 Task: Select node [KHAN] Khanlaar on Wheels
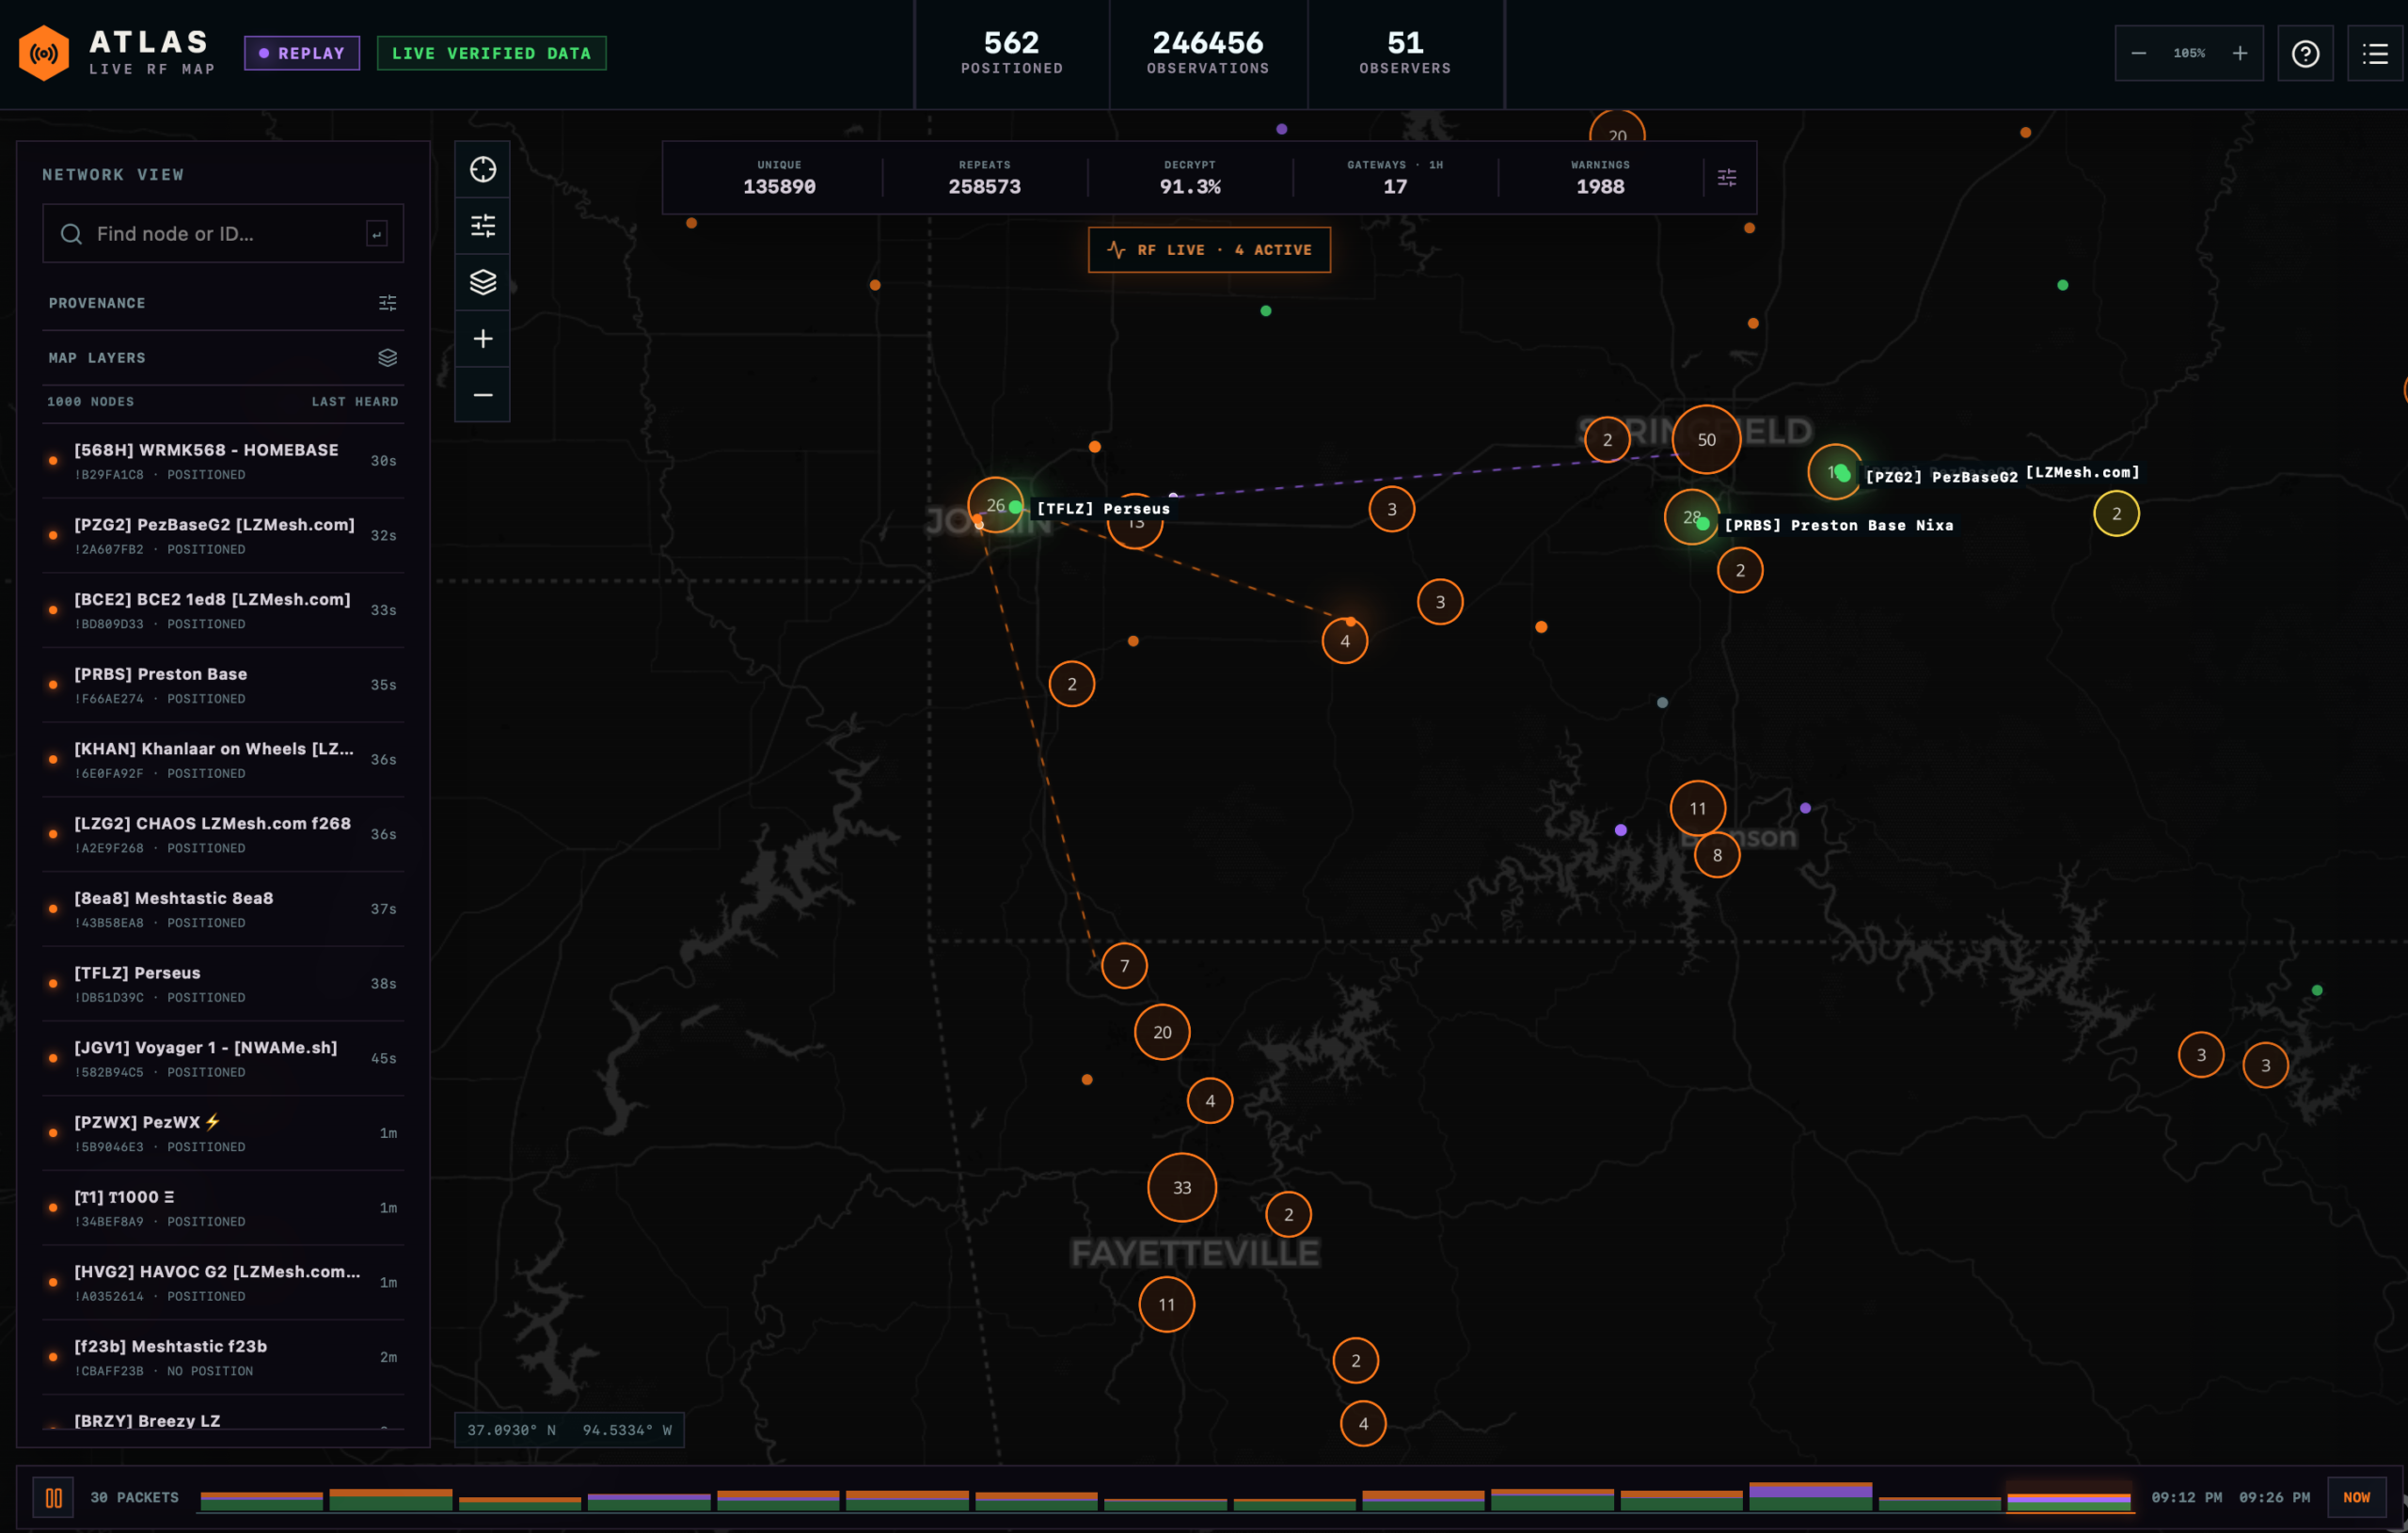(x=223, y=760)
